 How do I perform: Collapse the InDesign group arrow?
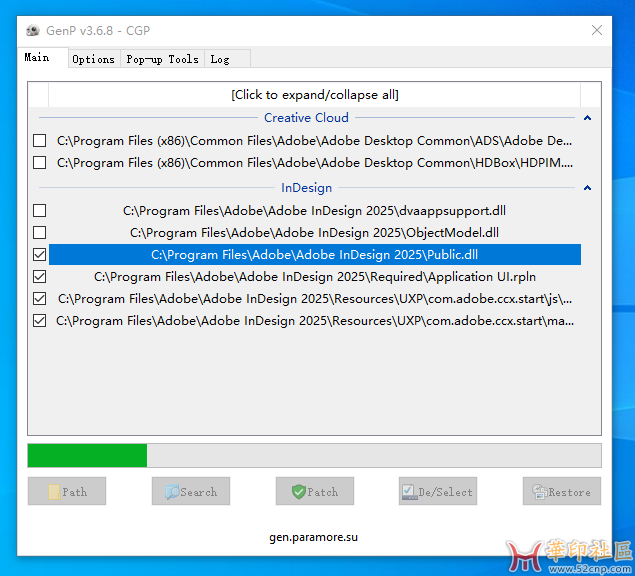point(587,188)
